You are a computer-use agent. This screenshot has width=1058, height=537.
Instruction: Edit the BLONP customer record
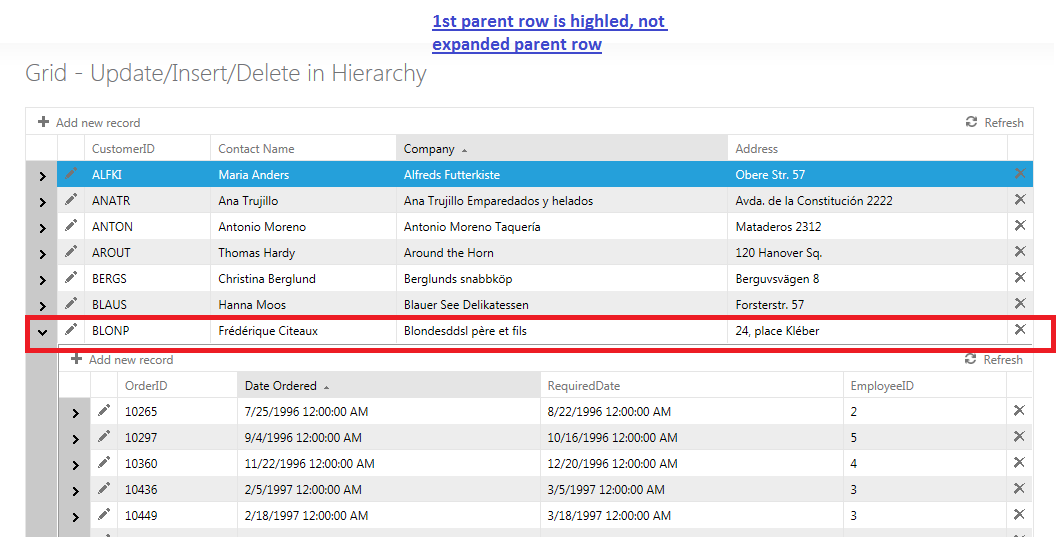pos(71,330)
